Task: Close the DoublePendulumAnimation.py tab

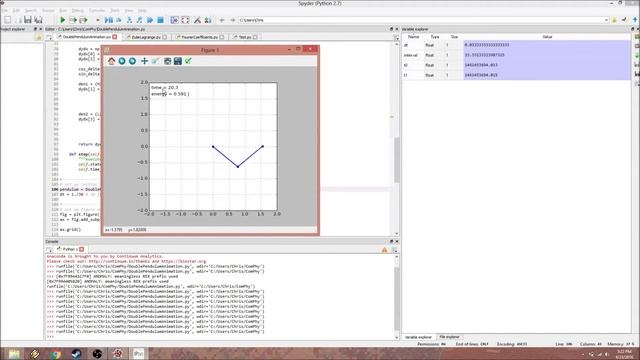Action: point(115,37)
